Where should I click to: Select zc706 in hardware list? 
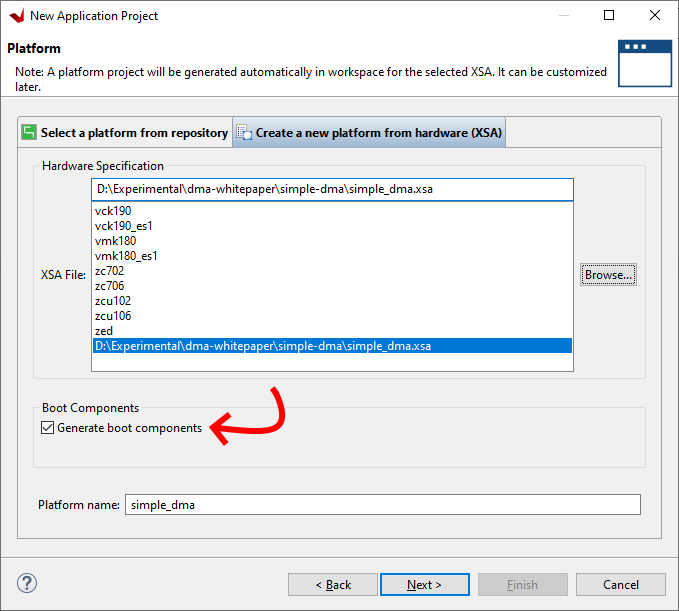point(333,286)
